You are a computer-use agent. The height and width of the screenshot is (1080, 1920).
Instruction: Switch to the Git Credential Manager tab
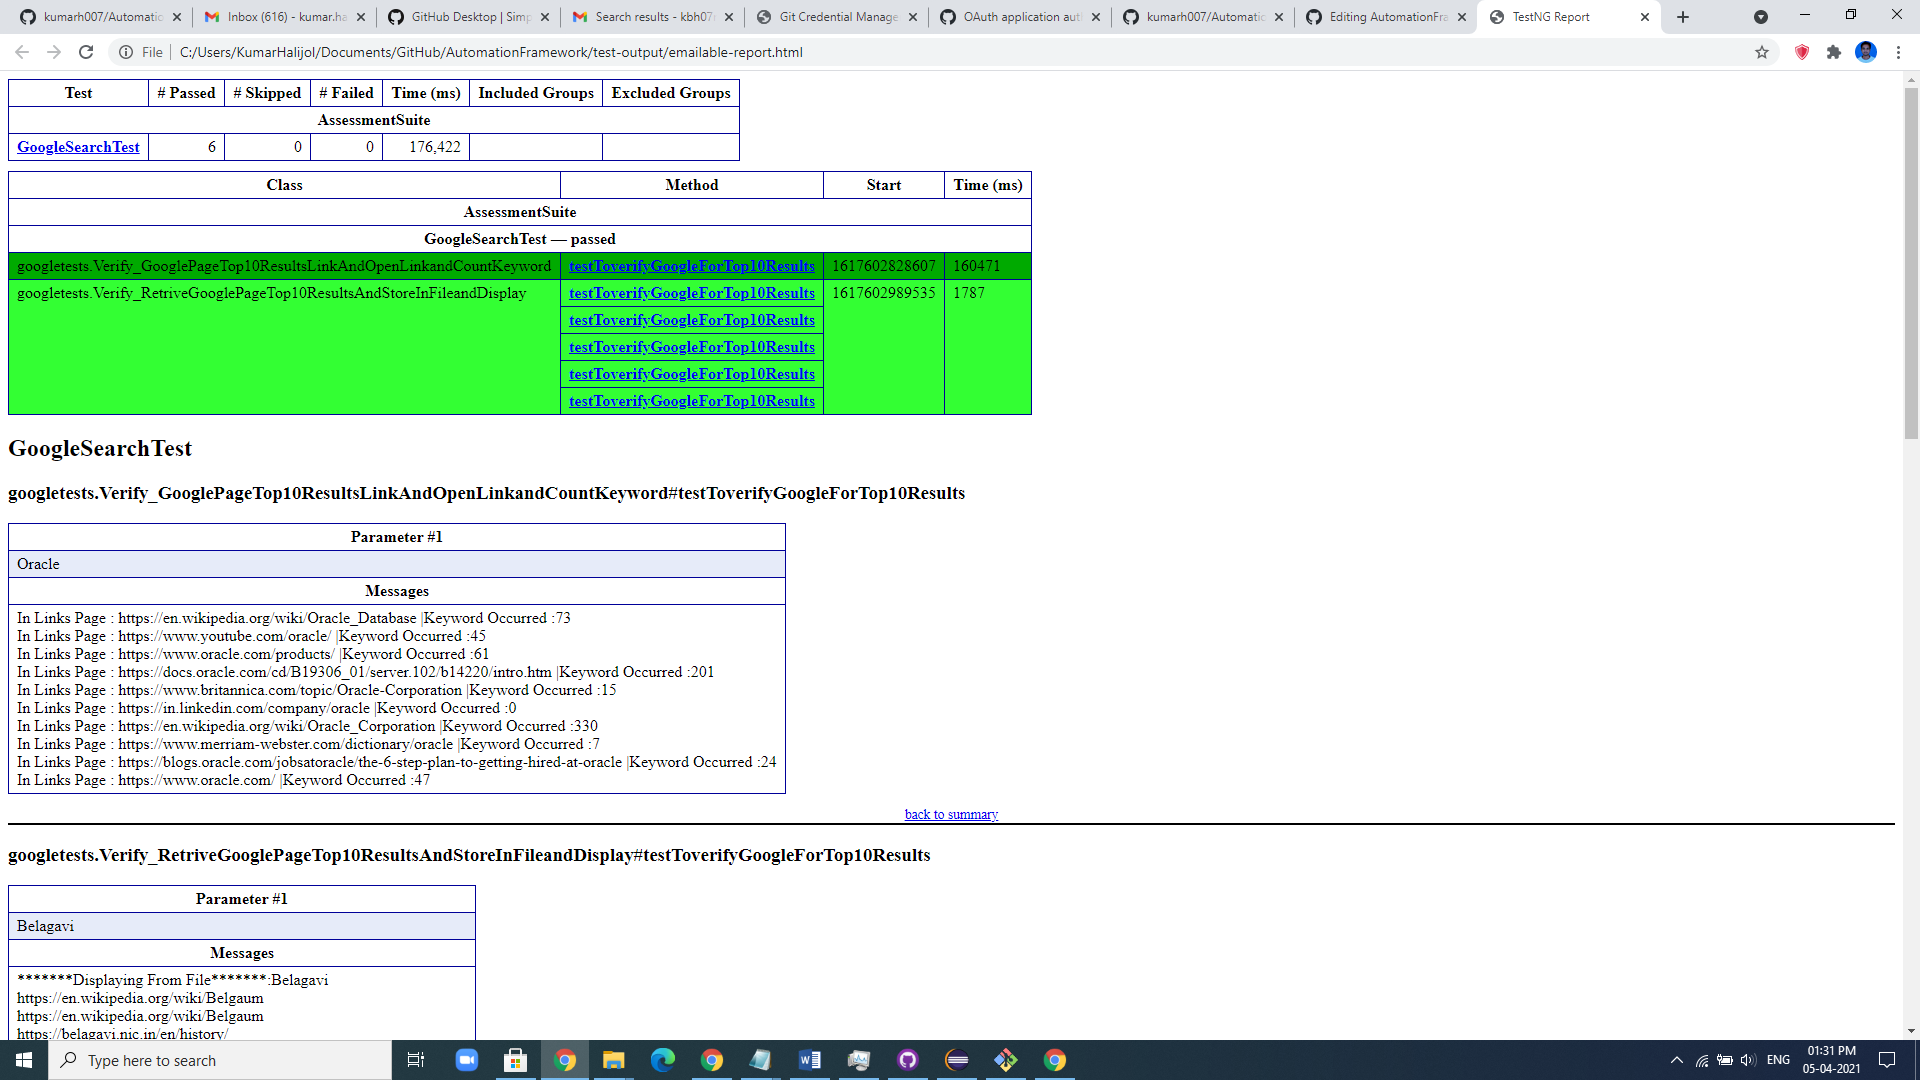[x=838, y=17]
